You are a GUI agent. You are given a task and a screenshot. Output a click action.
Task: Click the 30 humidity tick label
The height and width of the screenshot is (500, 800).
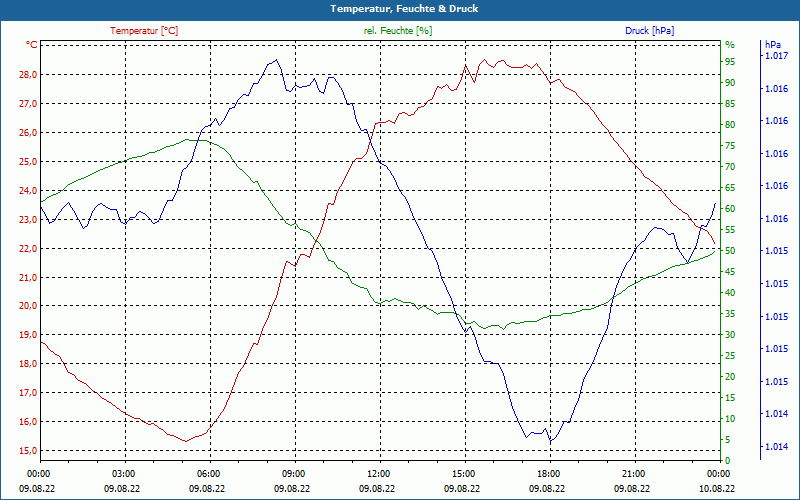pyautogui.click(x=730, y=335)
